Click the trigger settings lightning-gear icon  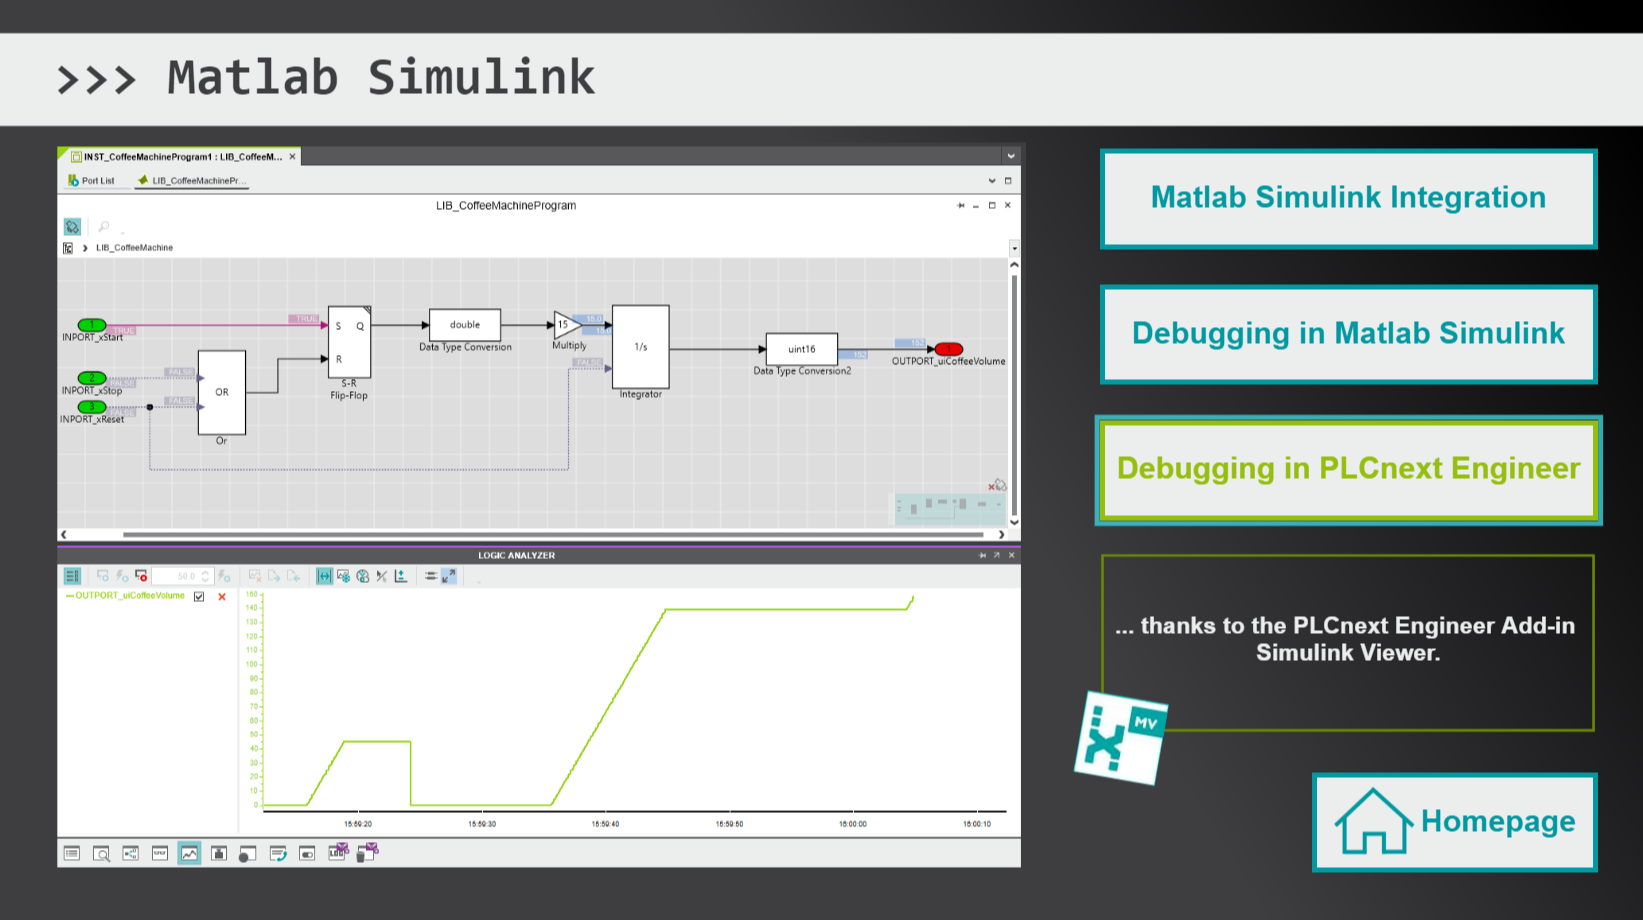click(224, 576)
